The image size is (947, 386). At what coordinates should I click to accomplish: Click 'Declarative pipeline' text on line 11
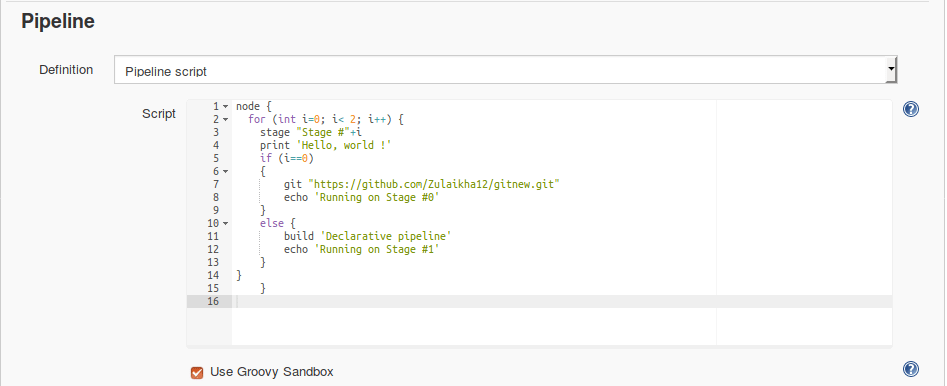point(386,236)
